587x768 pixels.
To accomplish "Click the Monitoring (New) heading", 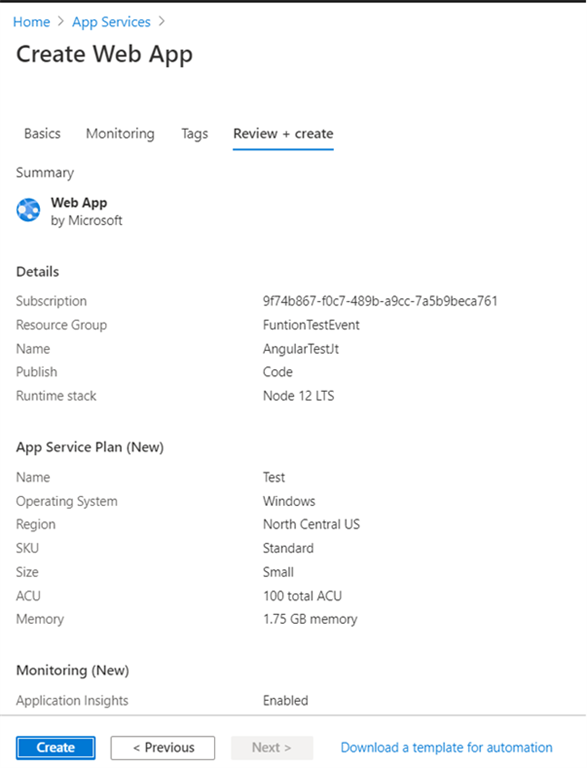I will point(73,670).
